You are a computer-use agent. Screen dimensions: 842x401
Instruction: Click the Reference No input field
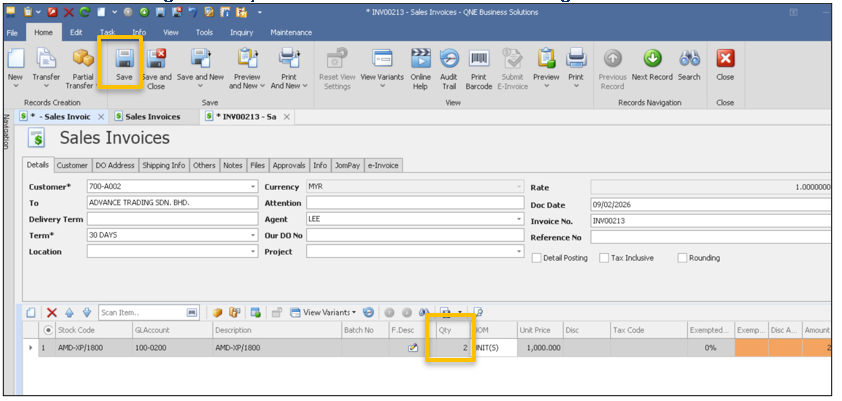[x=710, y=237]
